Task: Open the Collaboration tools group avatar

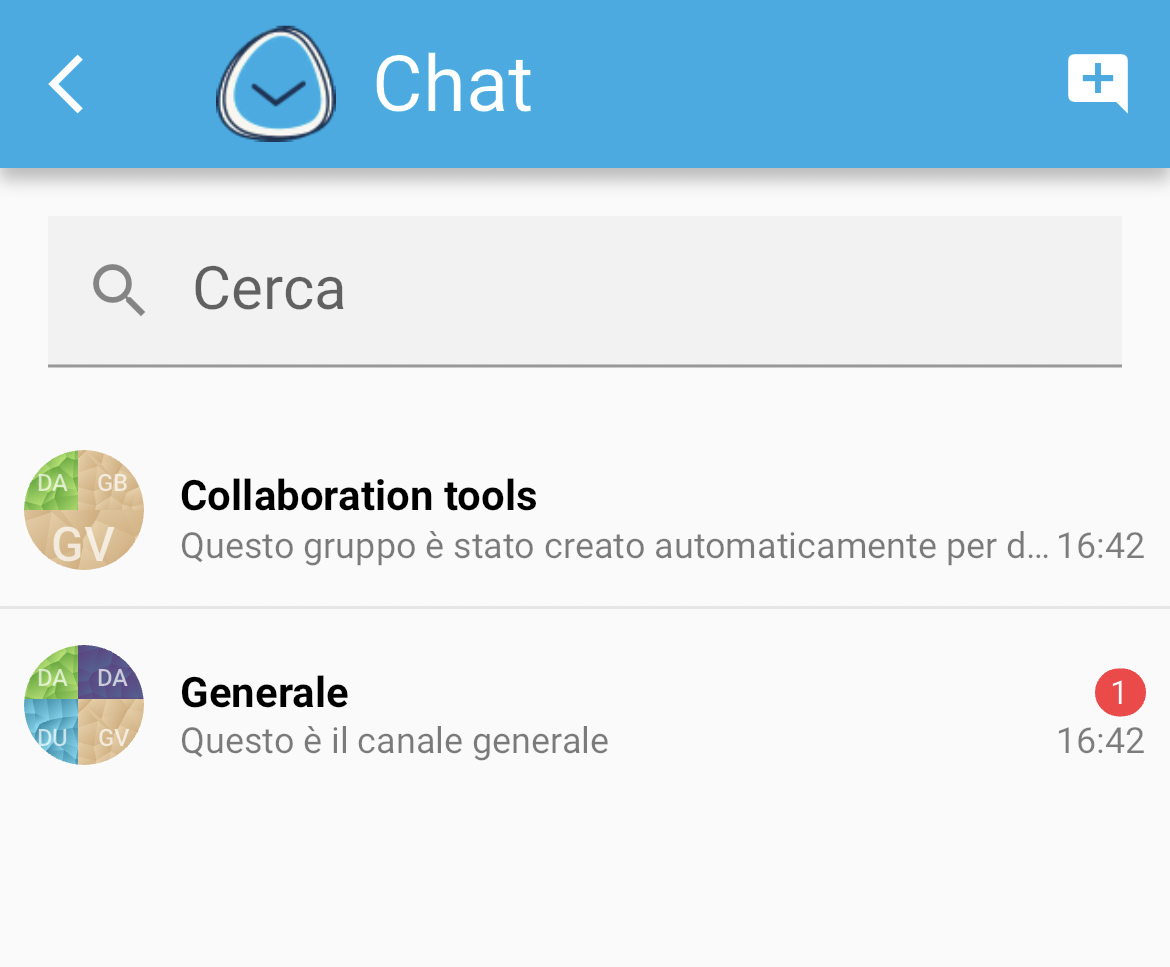Action: tap(84, 510)
